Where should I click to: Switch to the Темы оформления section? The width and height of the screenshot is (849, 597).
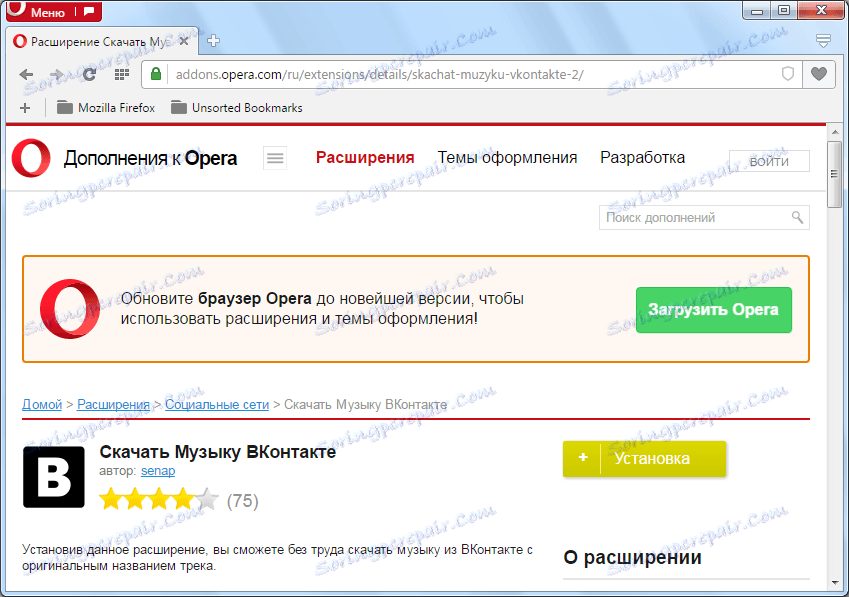coord(508,158)
